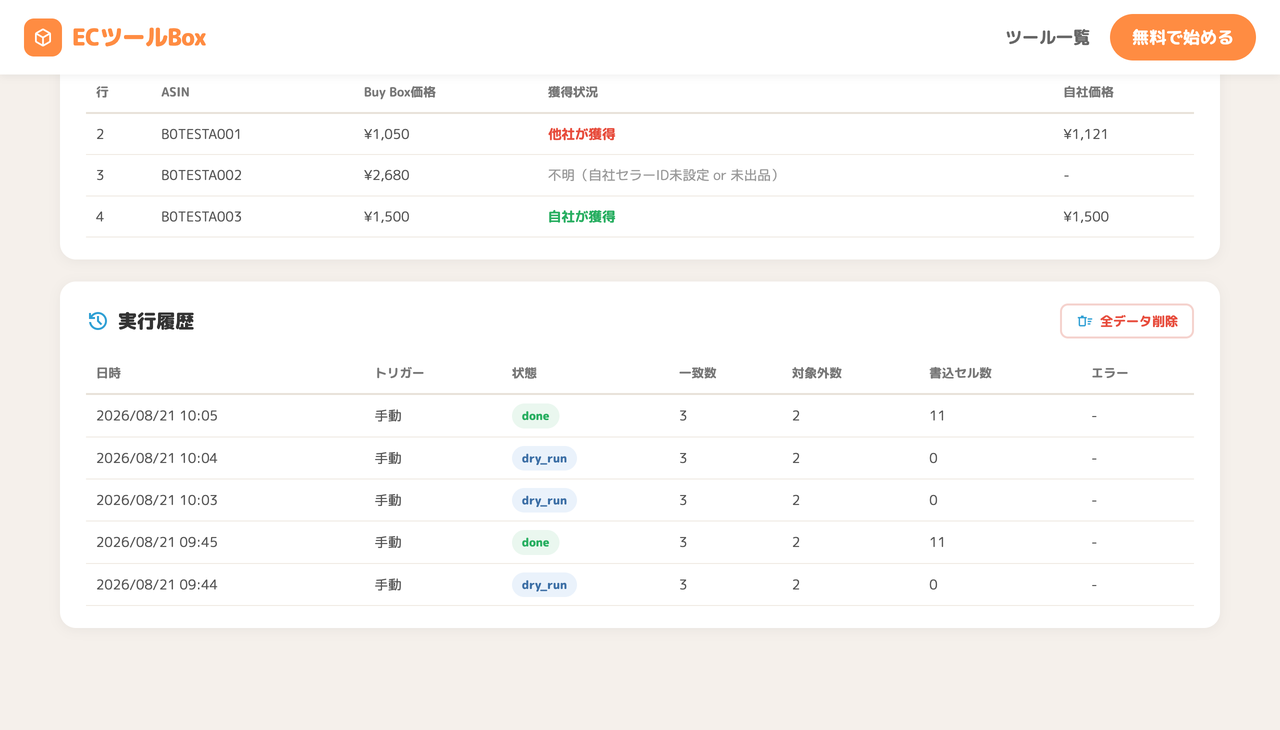The width and height of the screenshot is (1280, 730).
Task: Click own price ¥1,121
Action: [x=1085, y=134]
